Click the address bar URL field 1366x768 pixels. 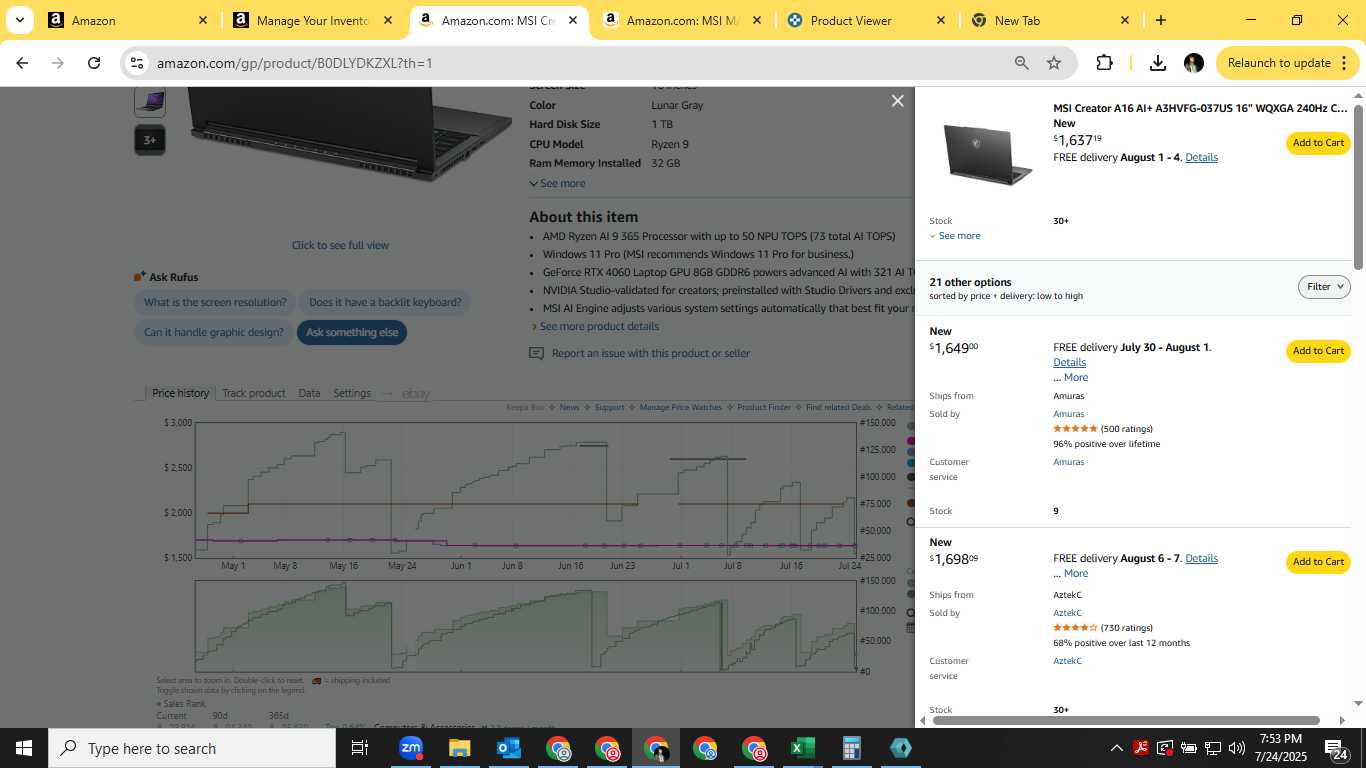click(580, 63)
